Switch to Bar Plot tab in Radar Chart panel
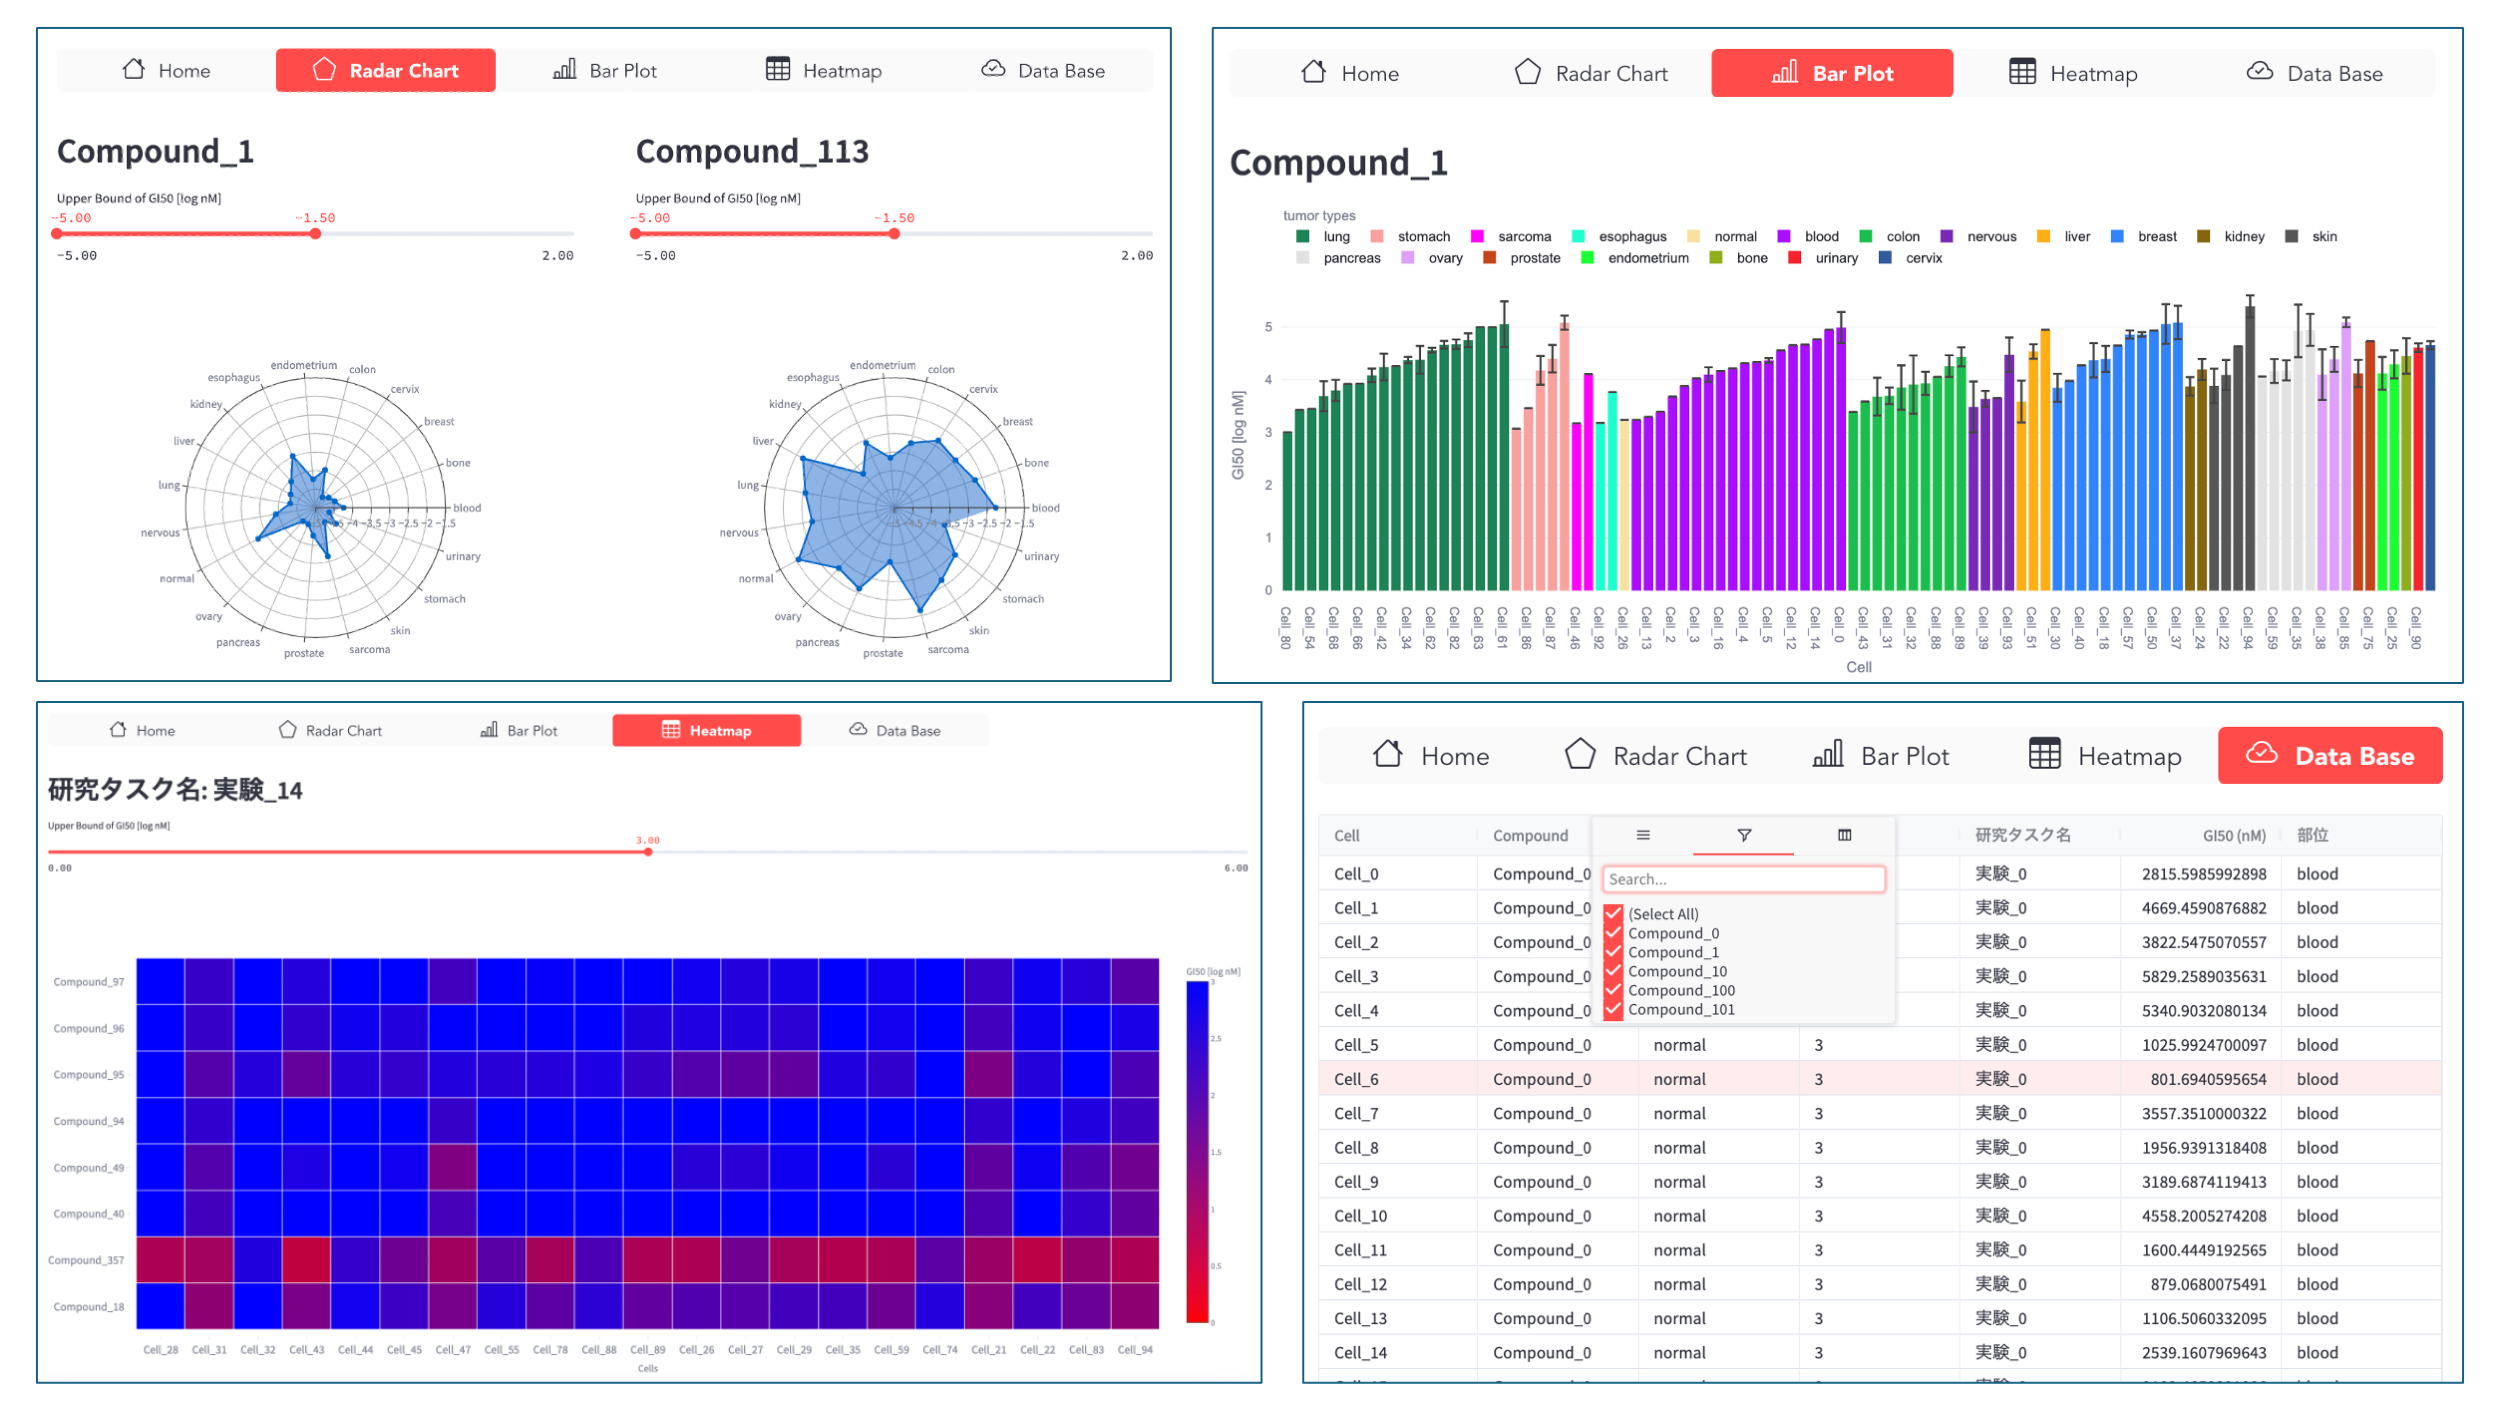2500x1406 pixels. [605, 71]
